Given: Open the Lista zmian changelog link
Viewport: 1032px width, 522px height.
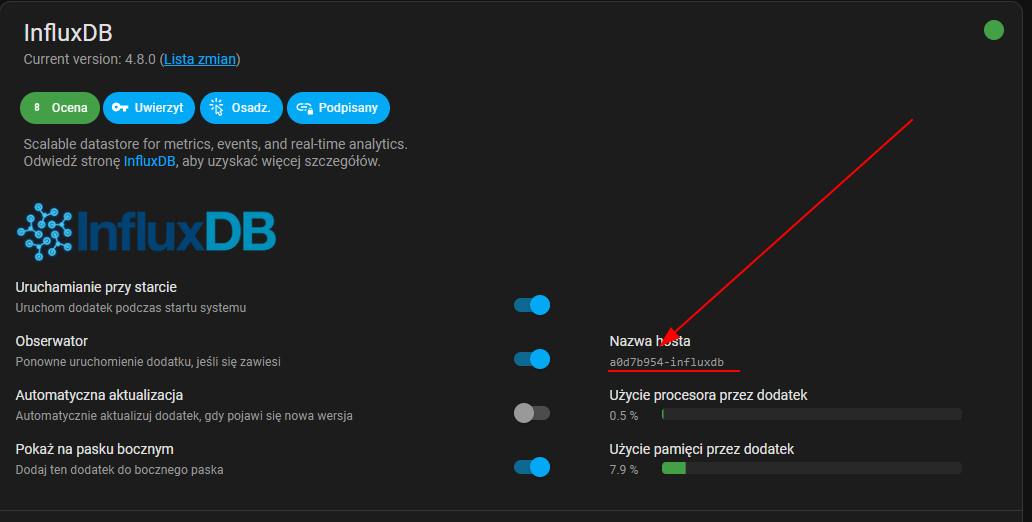Looking at the screenshot, I should click(200, 59).
